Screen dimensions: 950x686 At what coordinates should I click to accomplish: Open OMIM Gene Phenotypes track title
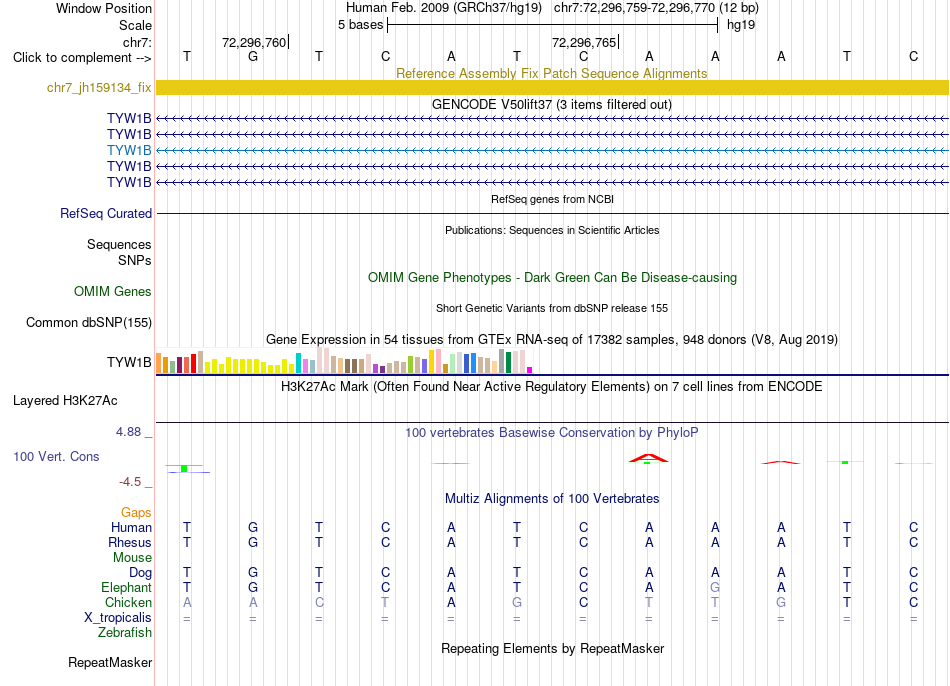(x=552, y=278)
